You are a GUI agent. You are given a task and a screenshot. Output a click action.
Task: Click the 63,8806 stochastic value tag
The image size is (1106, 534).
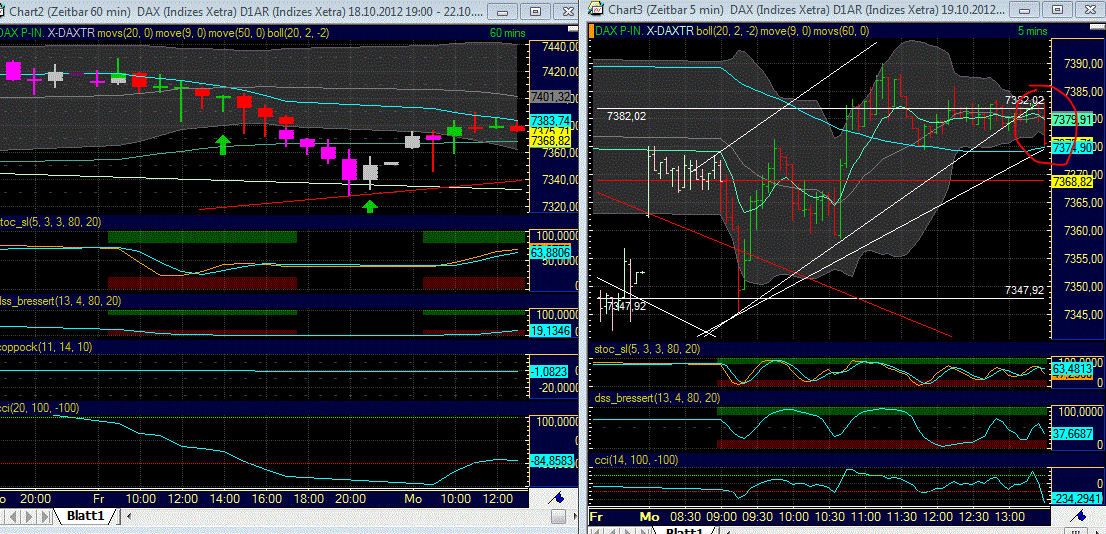tap(549, 251)
